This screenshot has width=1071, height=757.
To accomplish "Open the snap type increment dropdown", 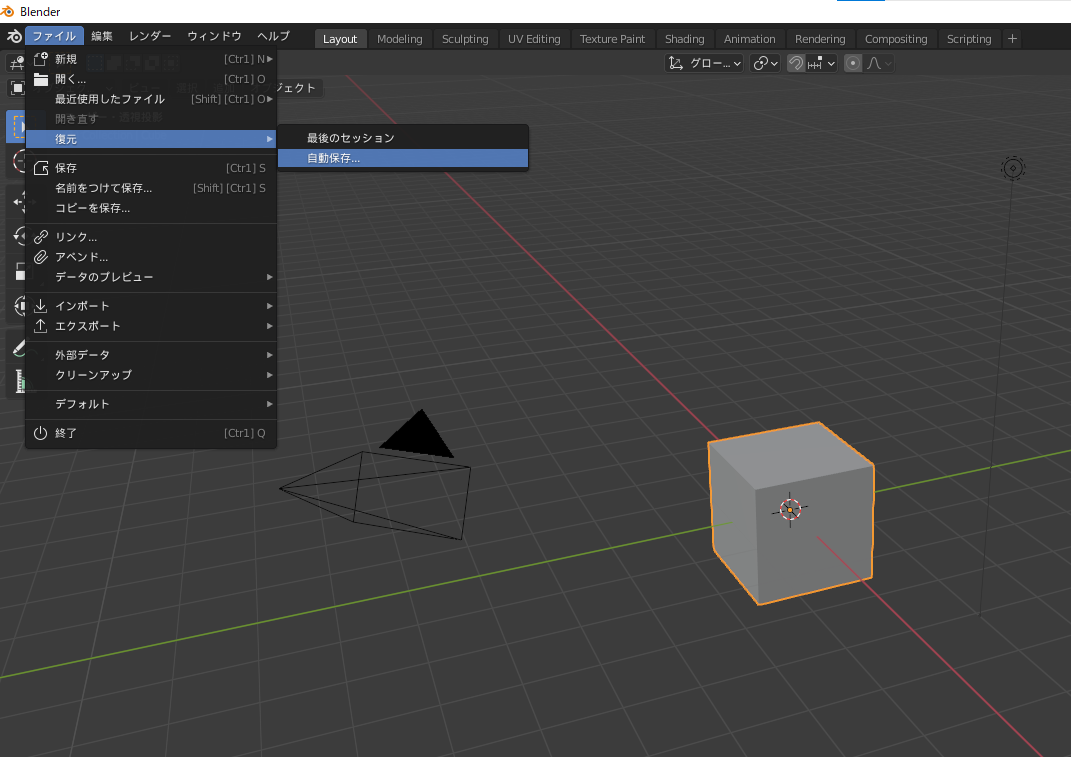I will point(822,64).
